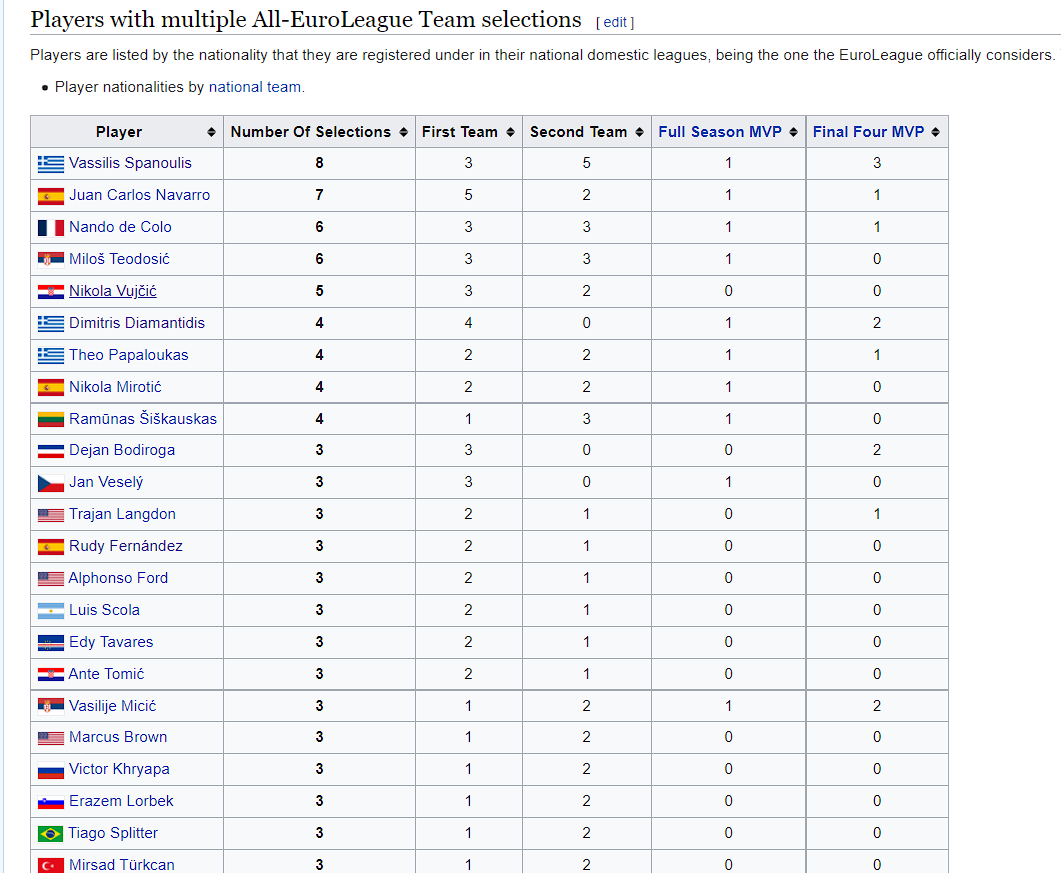Screen dimensions: 1061x873
Task: Open the Full Season MVP header link
Action: click(x=719, y=132)
